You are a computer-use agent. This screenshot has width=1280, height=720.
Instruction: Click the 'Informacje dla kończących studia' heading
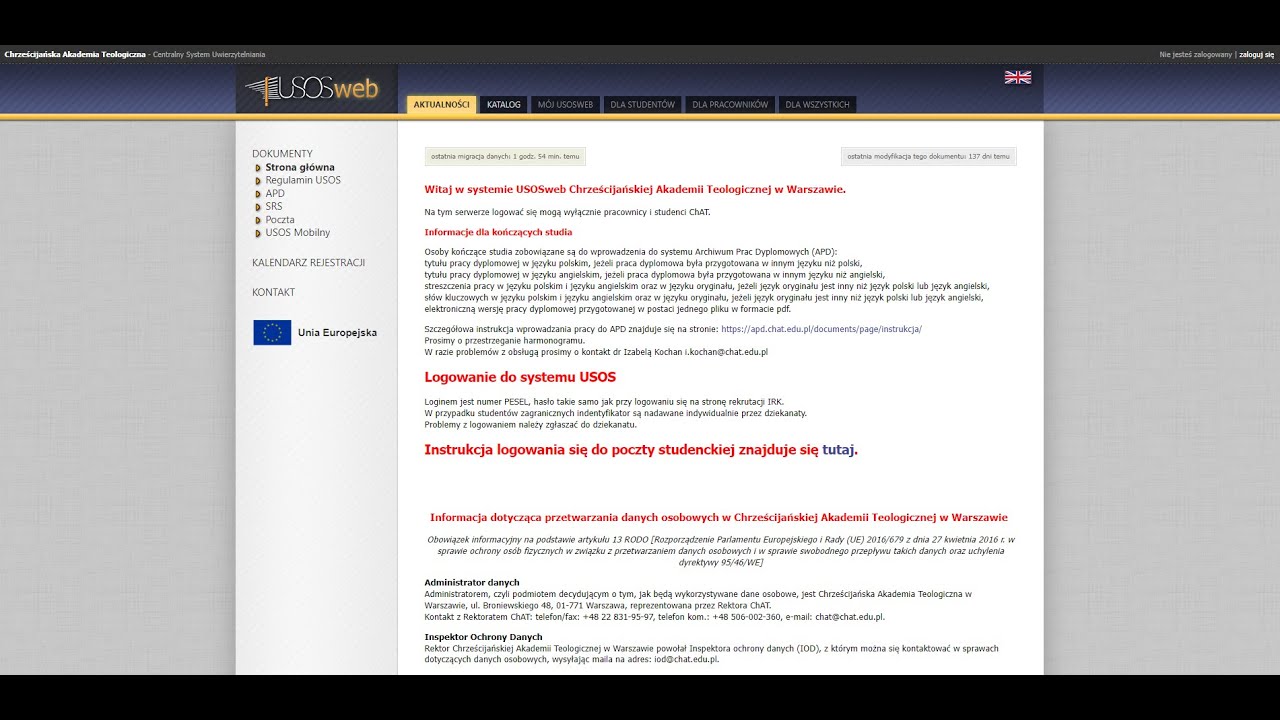point(498,232)
